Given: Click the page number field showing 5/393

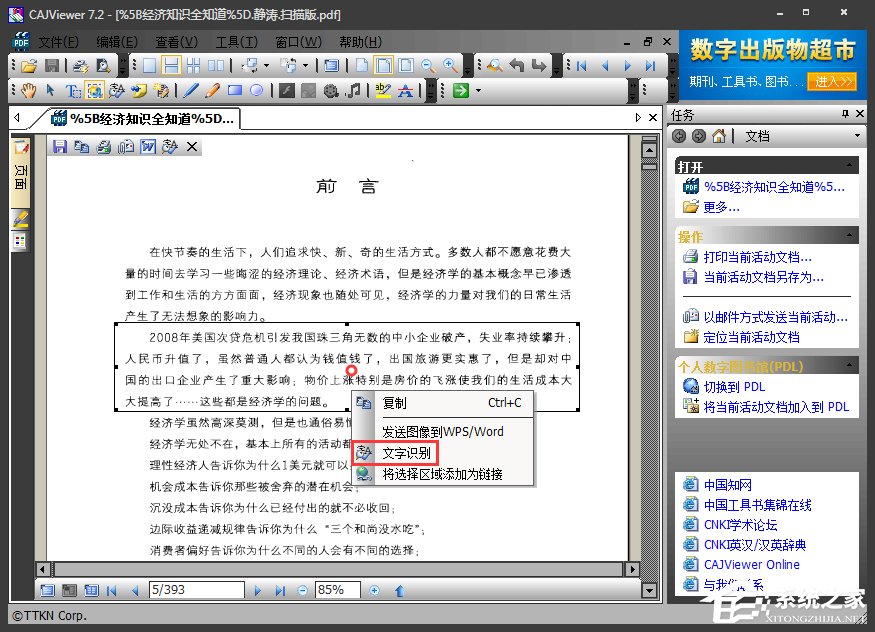Looking at the screenshot, I should [x=195, y=590].
